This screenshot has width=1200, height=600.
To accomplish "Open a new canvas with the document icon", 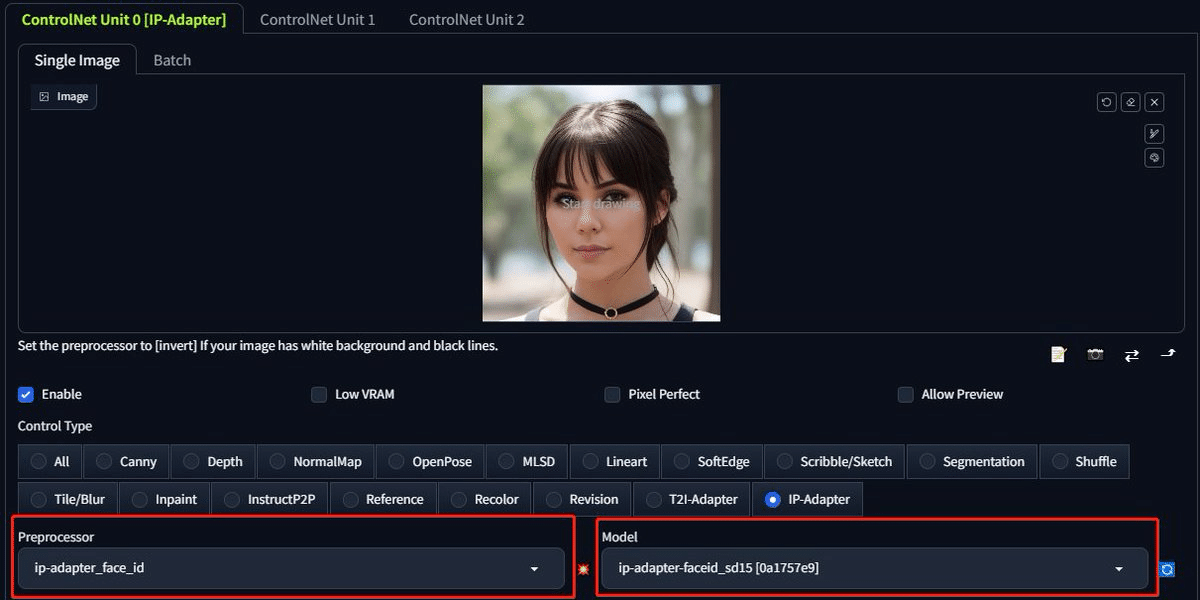I will 1058,353.
